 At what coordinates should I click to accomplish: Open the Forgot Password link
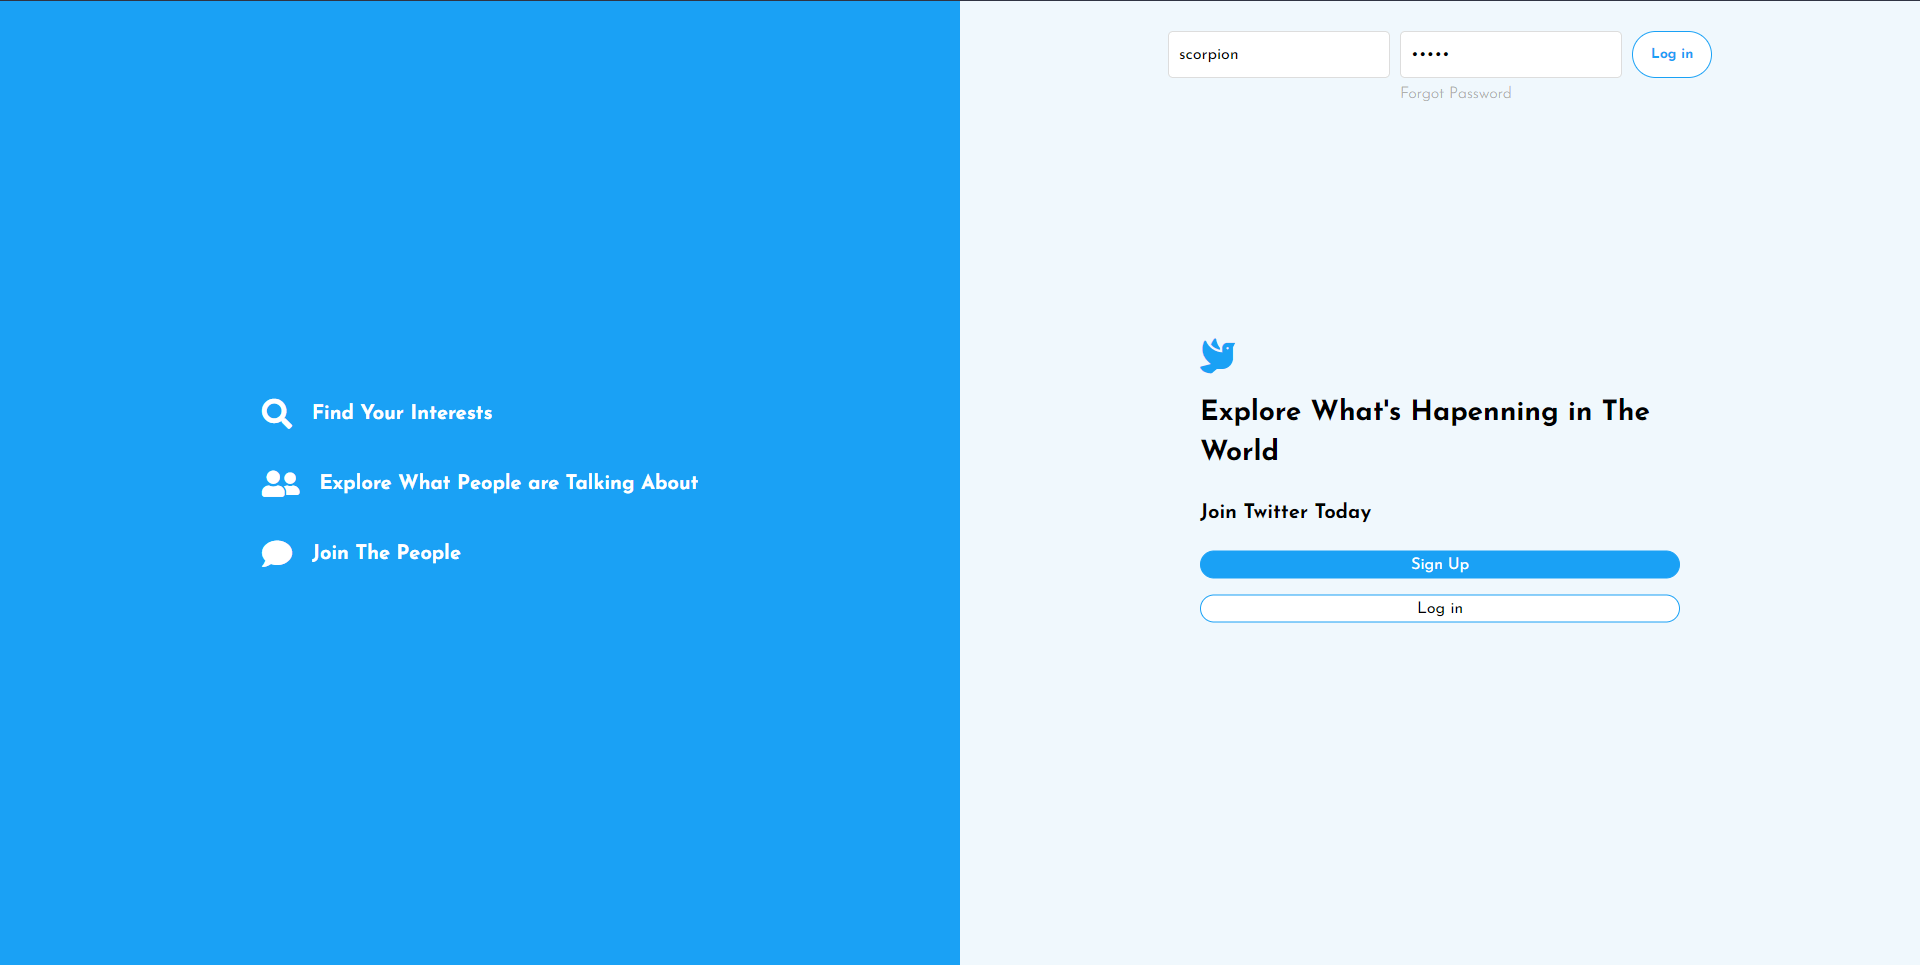coord(1455,93)
